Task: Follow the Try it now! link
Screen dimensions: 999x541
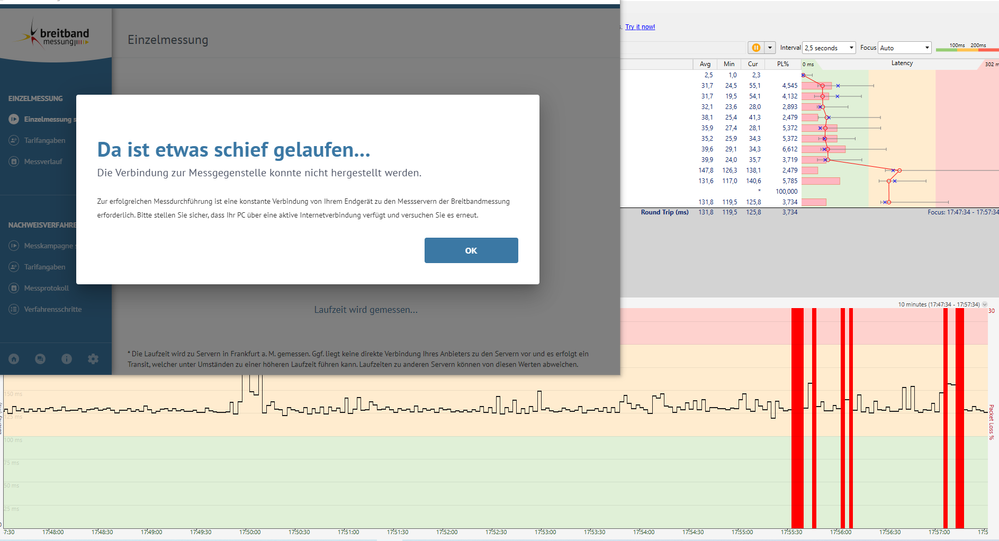Action: click(640, 27)
